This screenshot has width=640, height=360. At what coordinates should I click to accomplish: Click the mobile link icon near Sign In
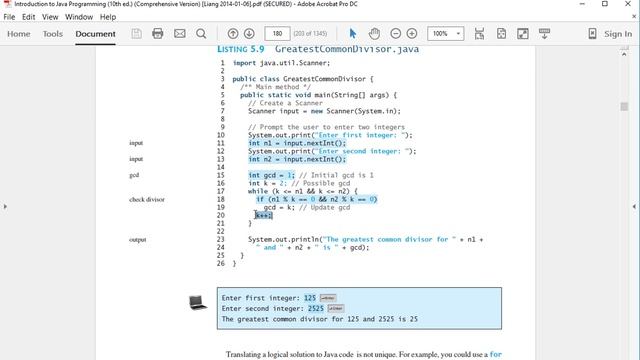tap(592, 33)
